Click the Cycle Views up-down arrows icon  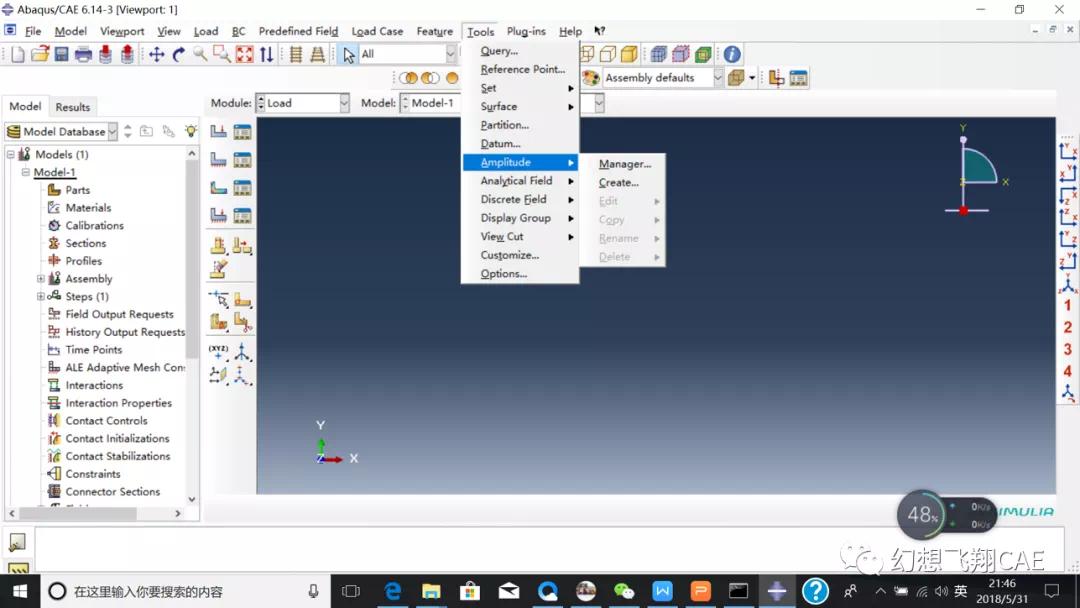[267, 54]
